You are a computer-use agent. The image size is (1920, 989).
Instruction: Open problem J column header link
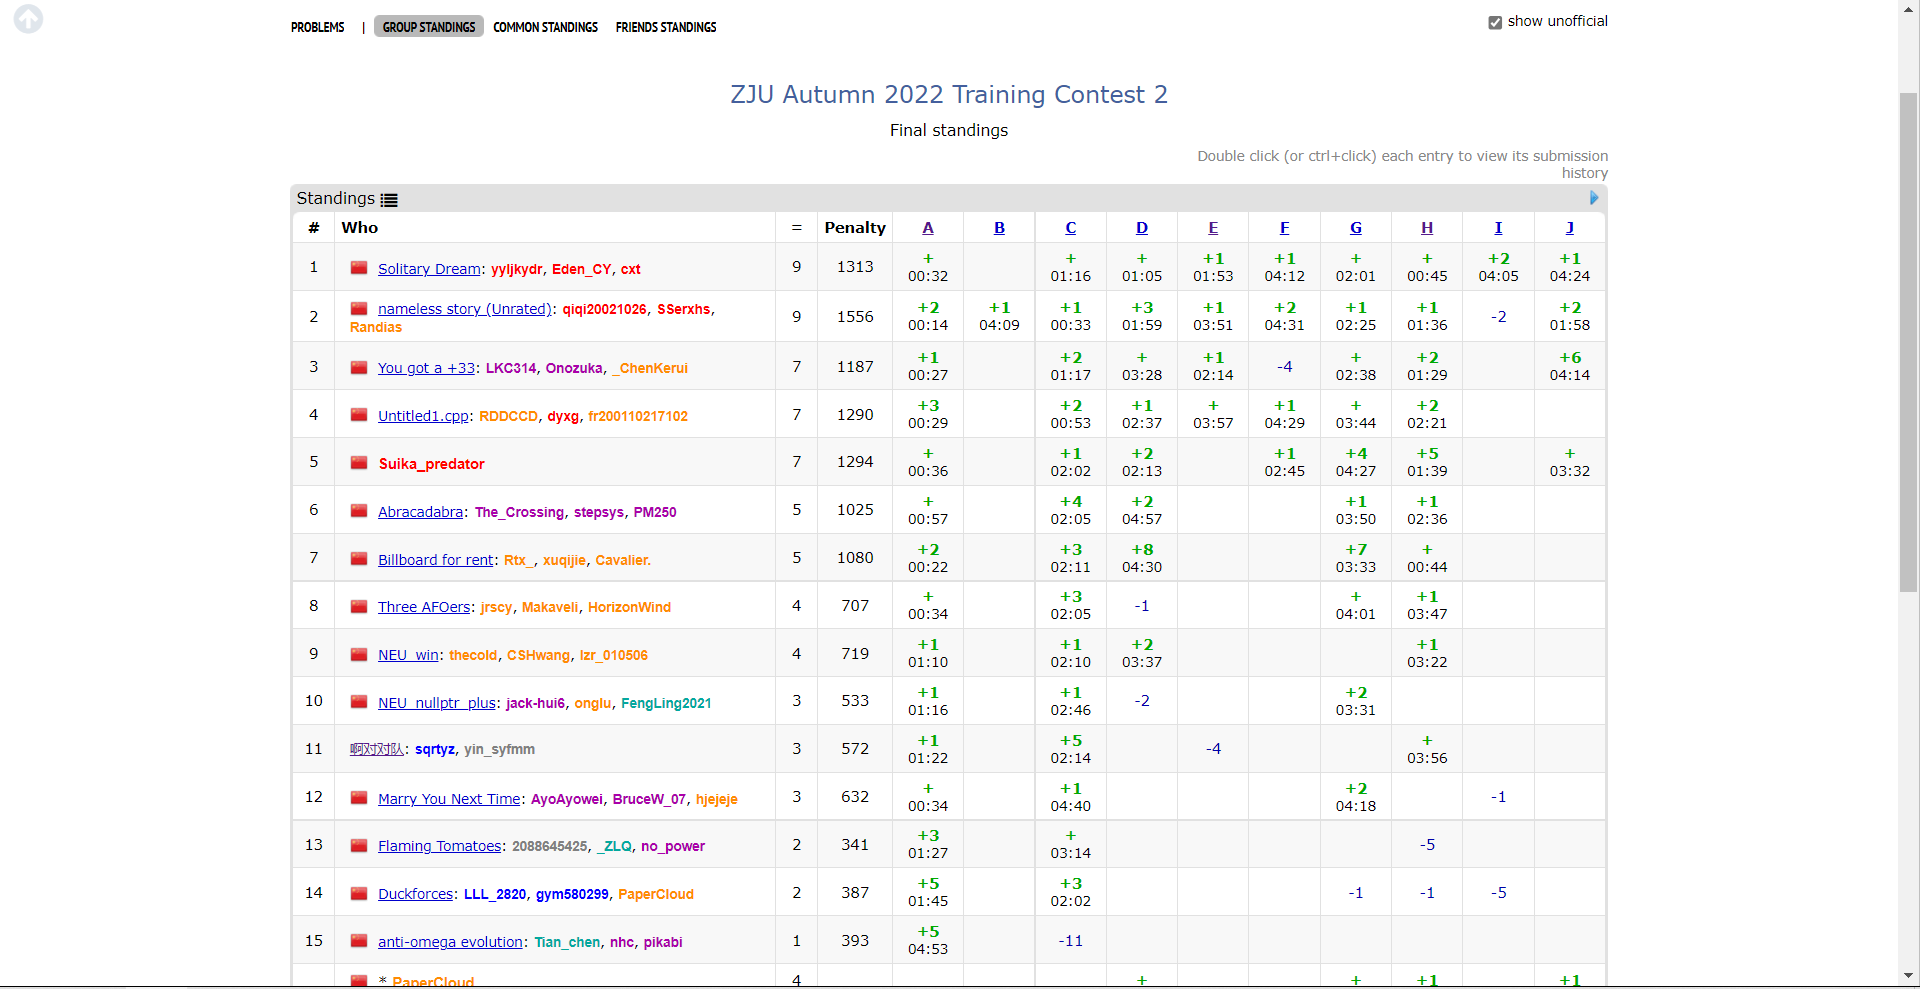point(1569,228)
